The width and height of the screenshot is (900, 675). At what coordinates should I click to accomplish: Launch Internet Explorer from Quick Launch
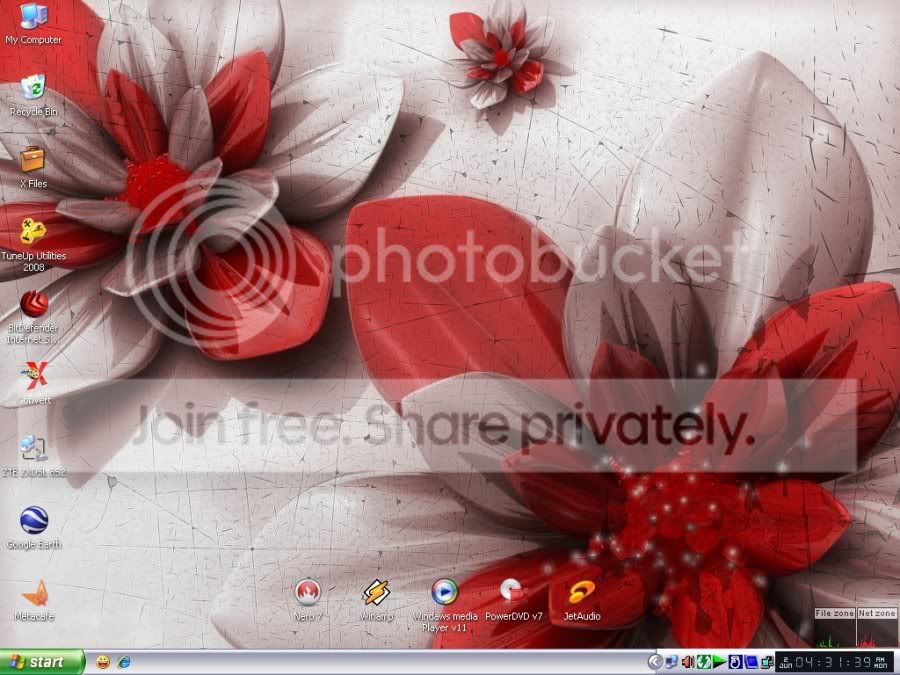click(x=123, y=662)
